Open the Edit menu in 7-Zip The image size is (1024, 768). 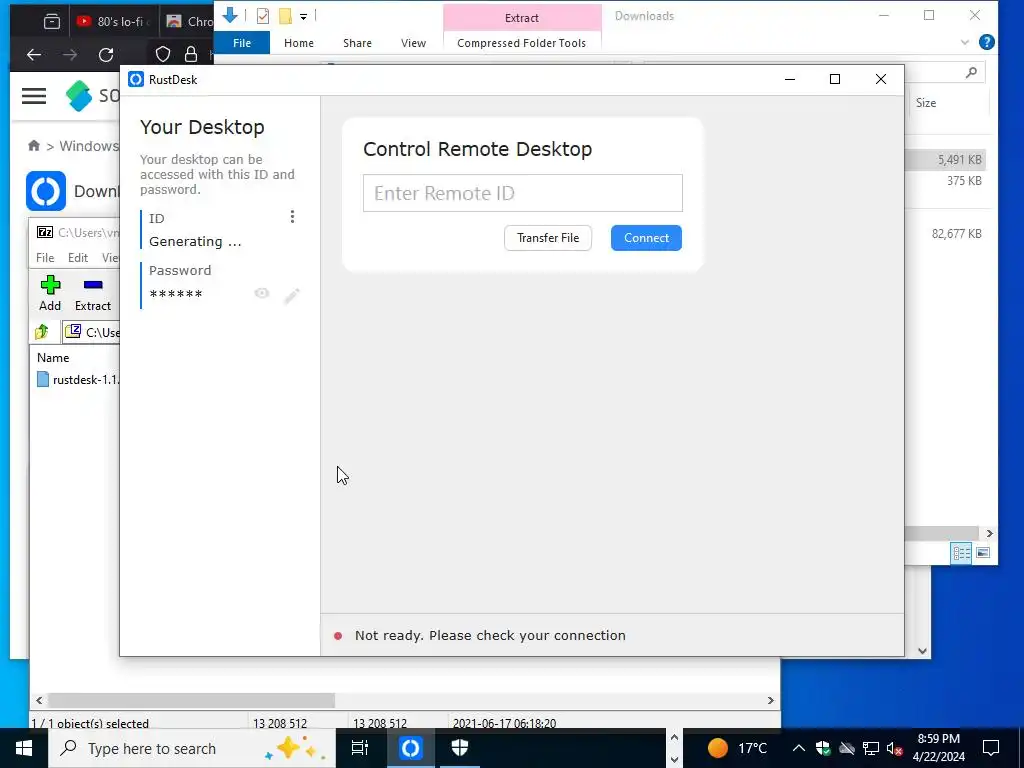(x=78, y=258)
